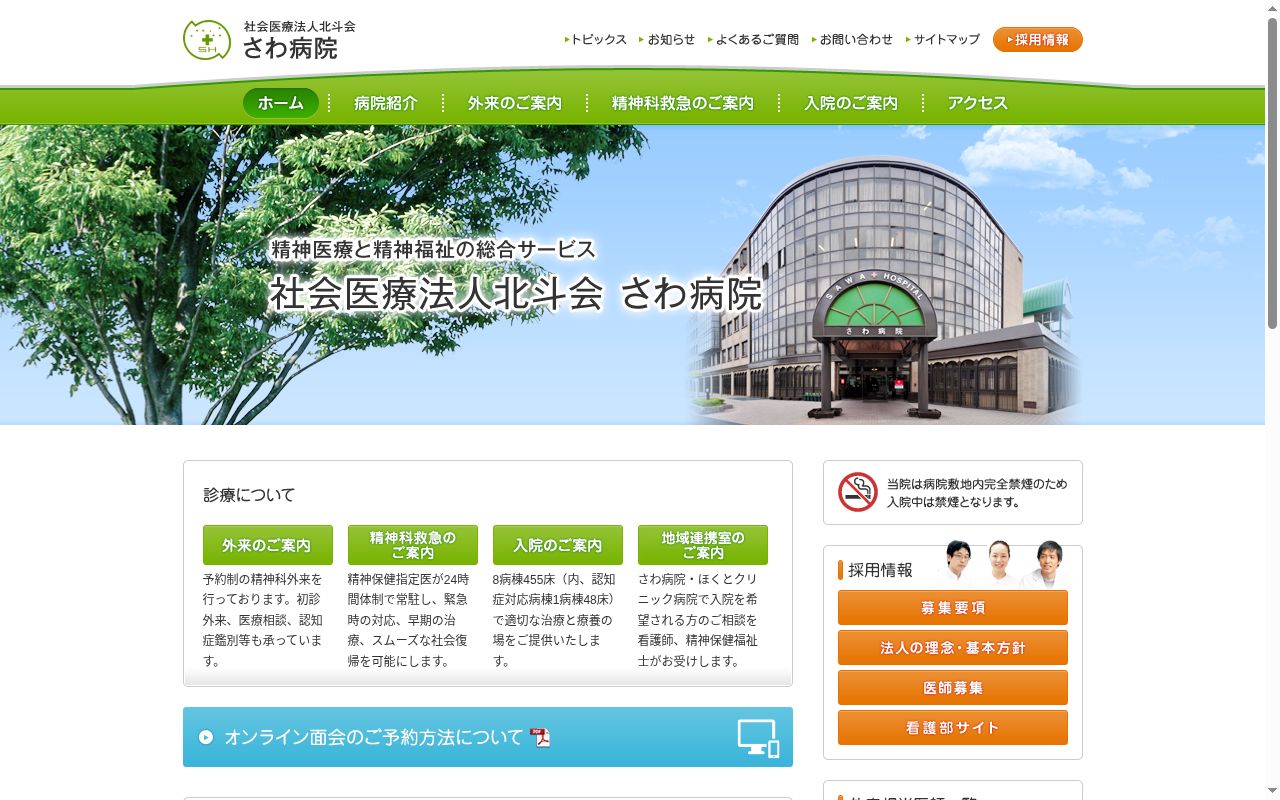Open よくあるご質問 link
The width and height of the screenshot is (1280, 800).
tap(753, 40)
